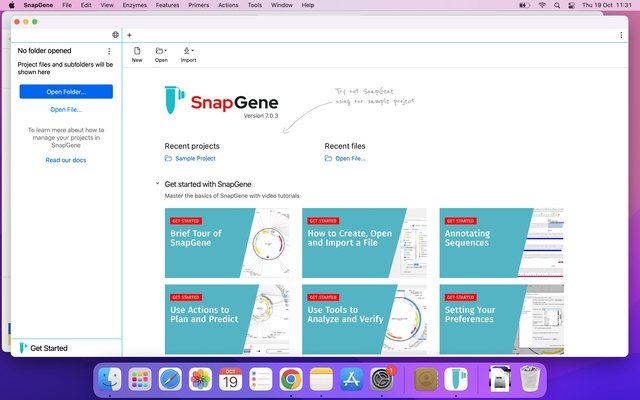
Task: Open Calendar from the Dock
Action: 231,379
